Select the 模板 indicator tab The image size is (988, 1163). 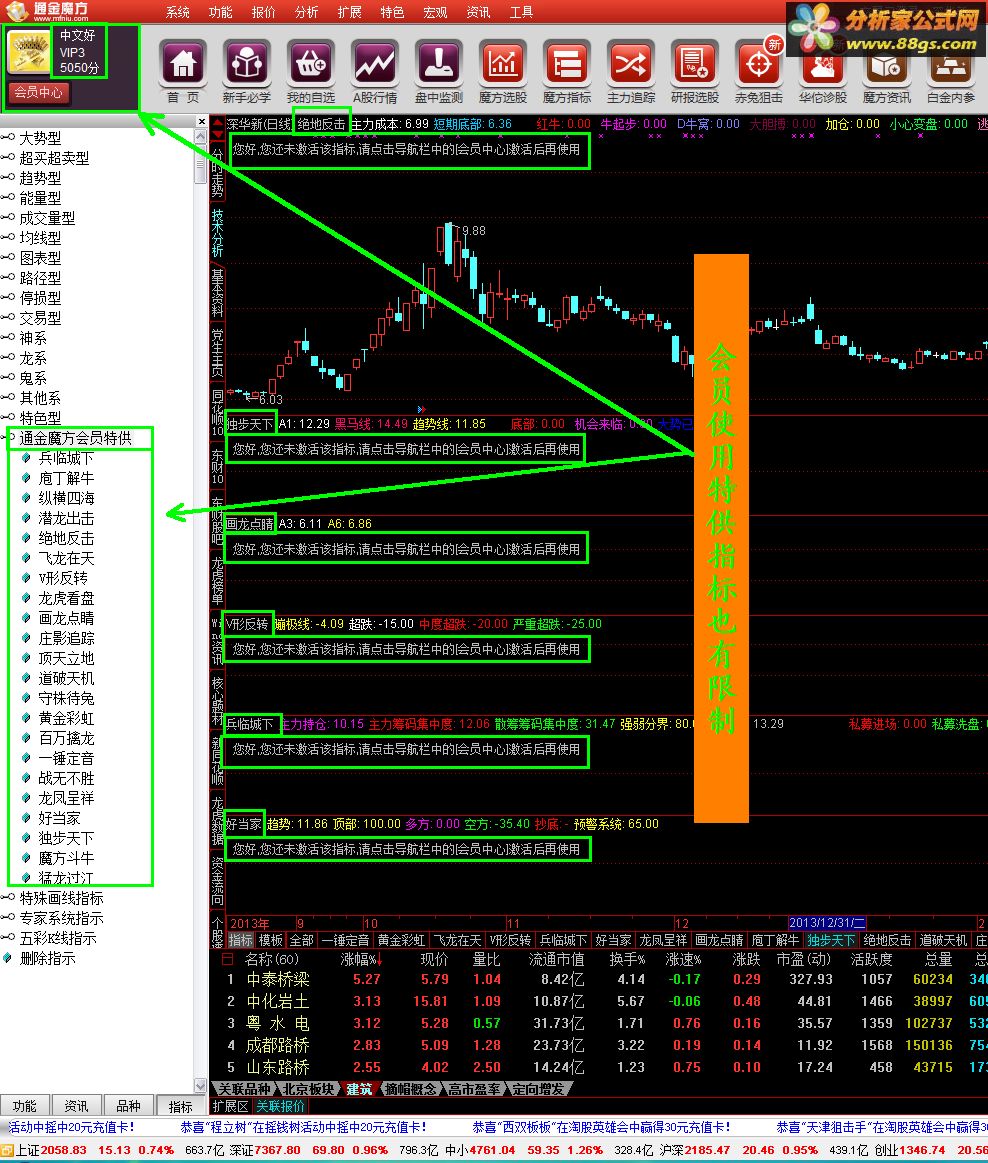[x=271, y=940]
